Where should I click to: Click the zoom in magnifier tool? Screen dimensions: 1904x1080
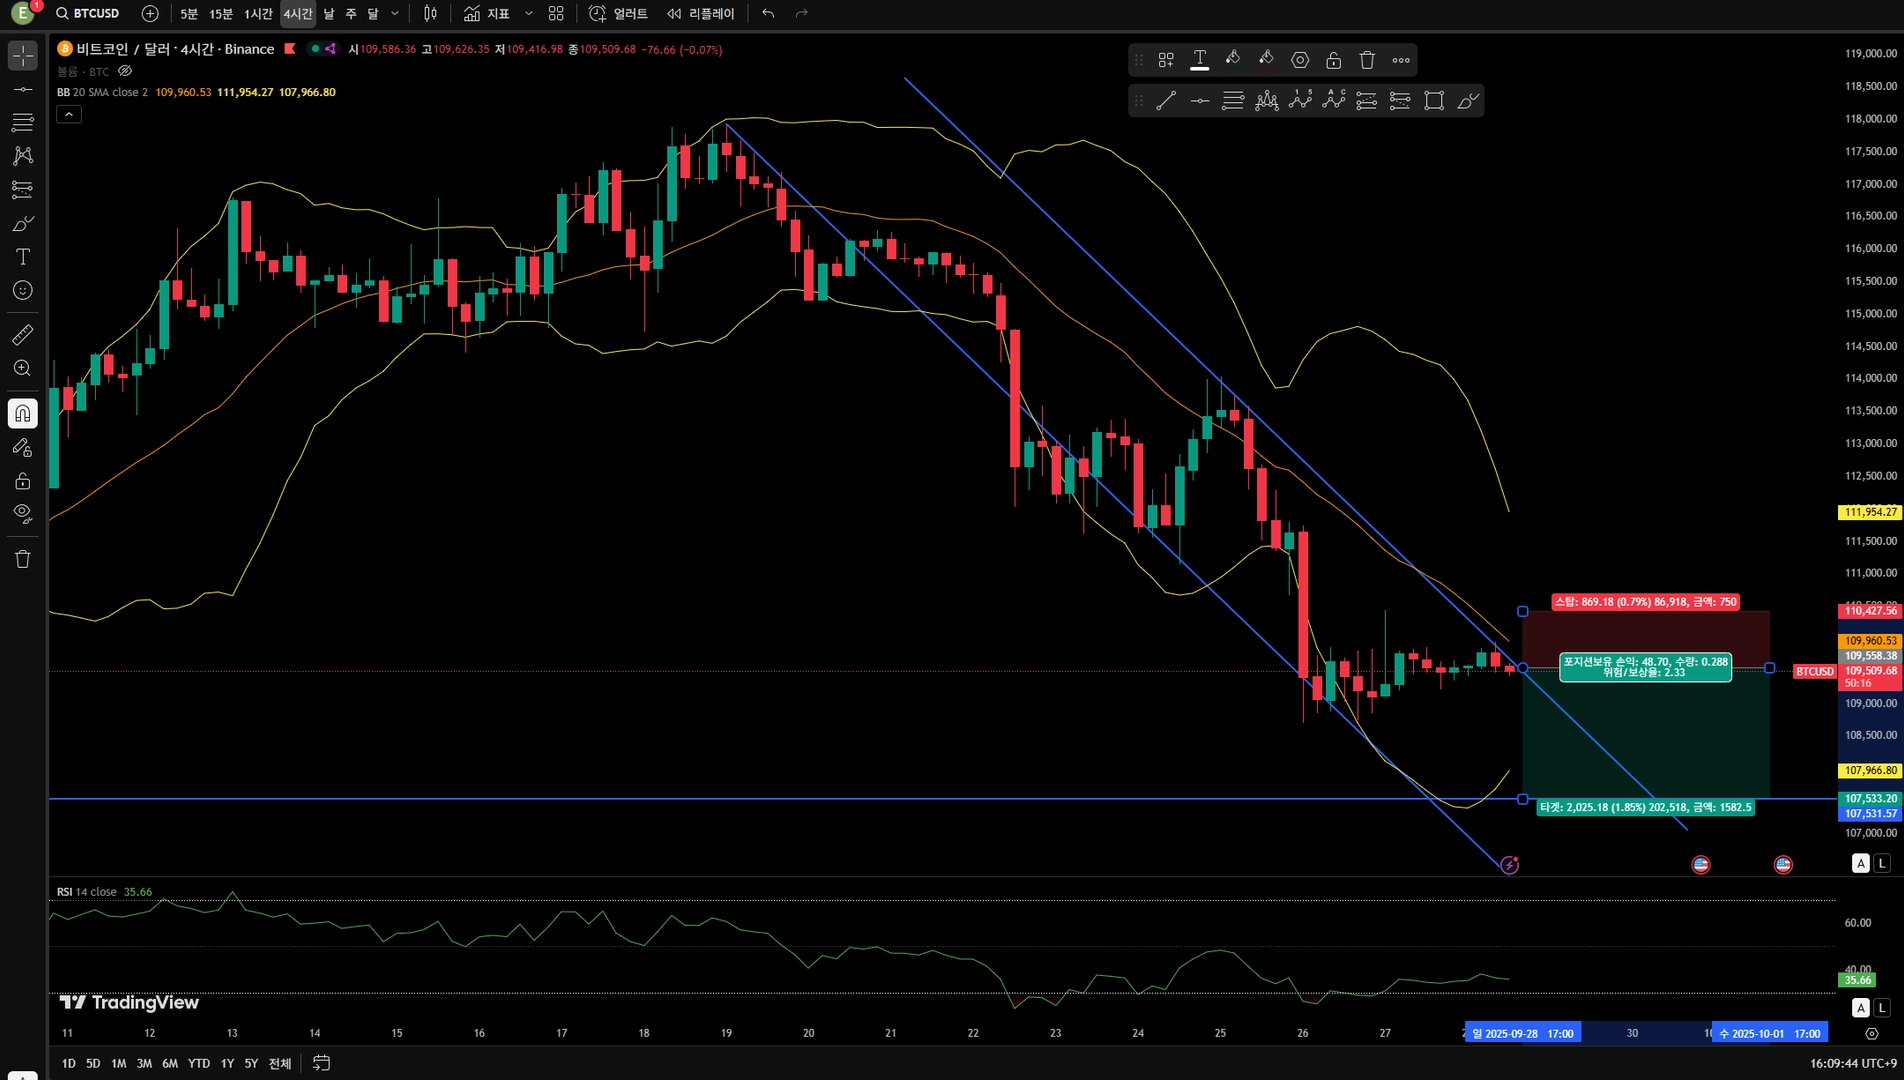click(22, 369)
